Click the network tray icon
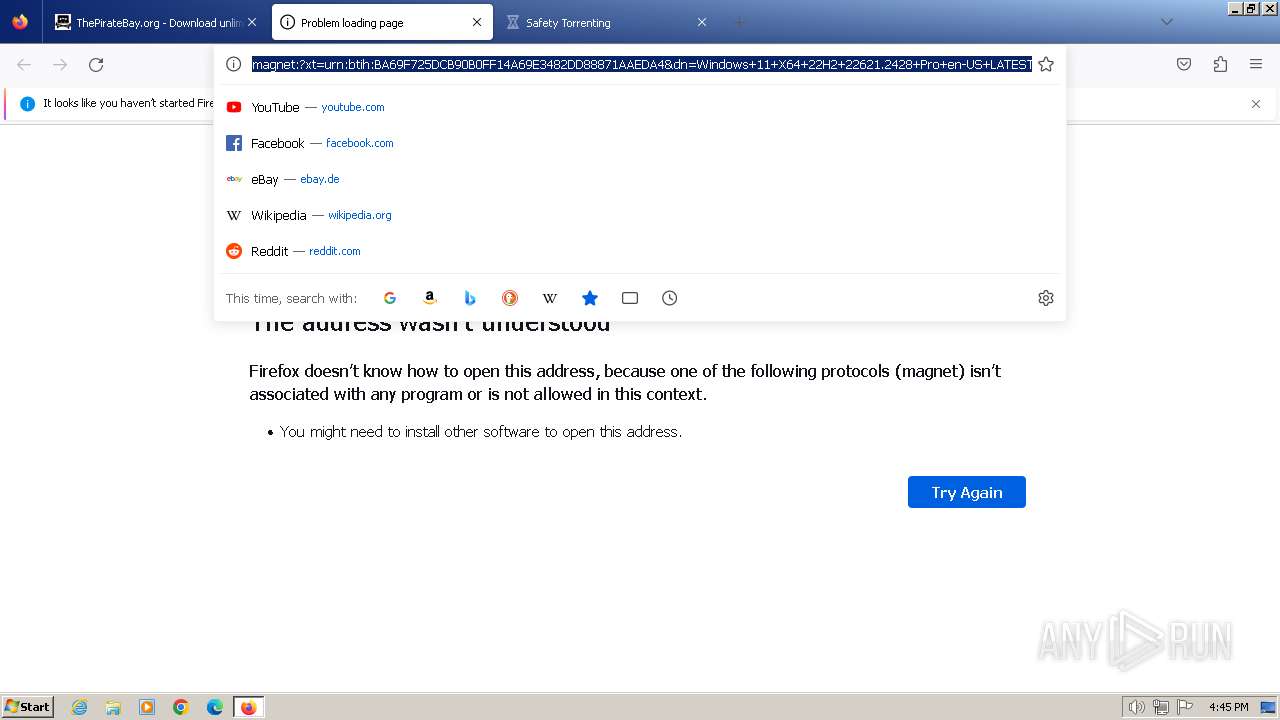 click(x=1161, y=707)
